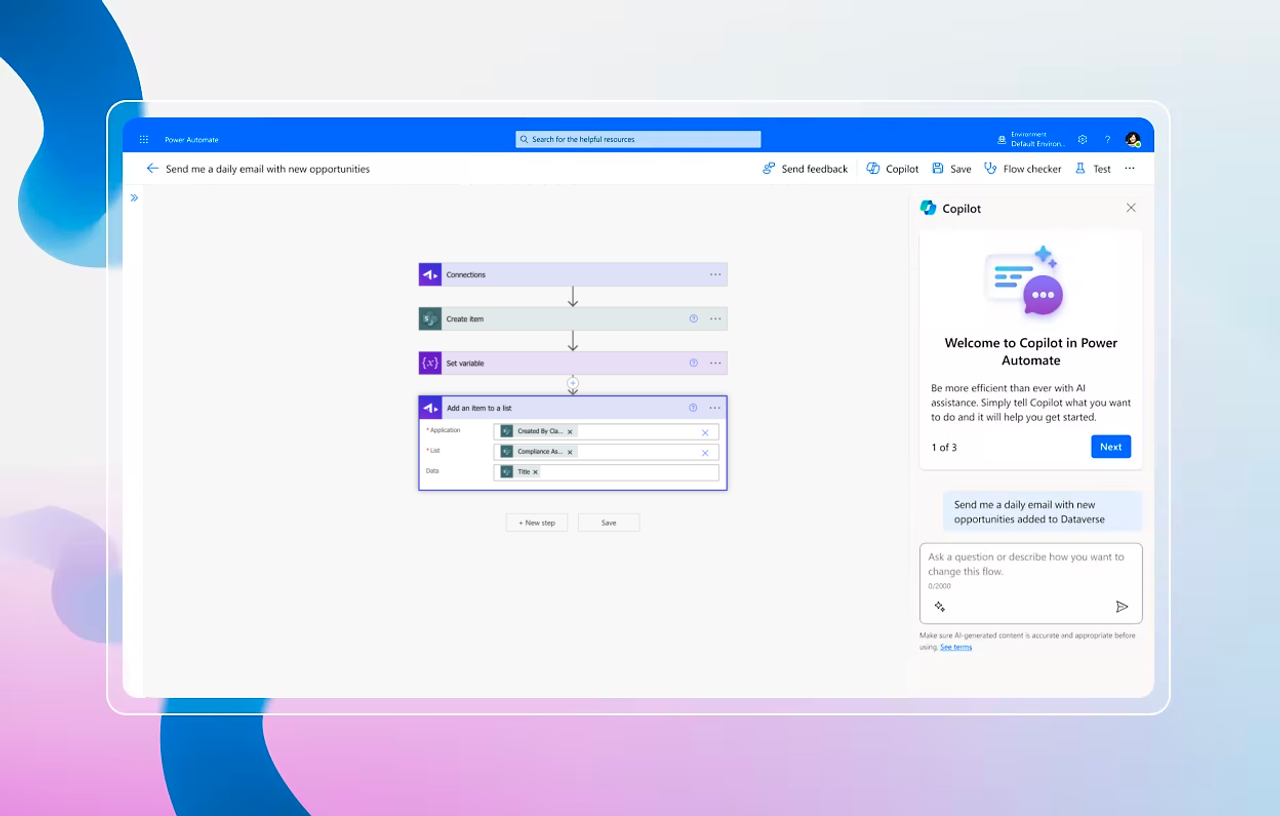Click the Save button below the flow

pyautogui.click(x=609, y=523)
